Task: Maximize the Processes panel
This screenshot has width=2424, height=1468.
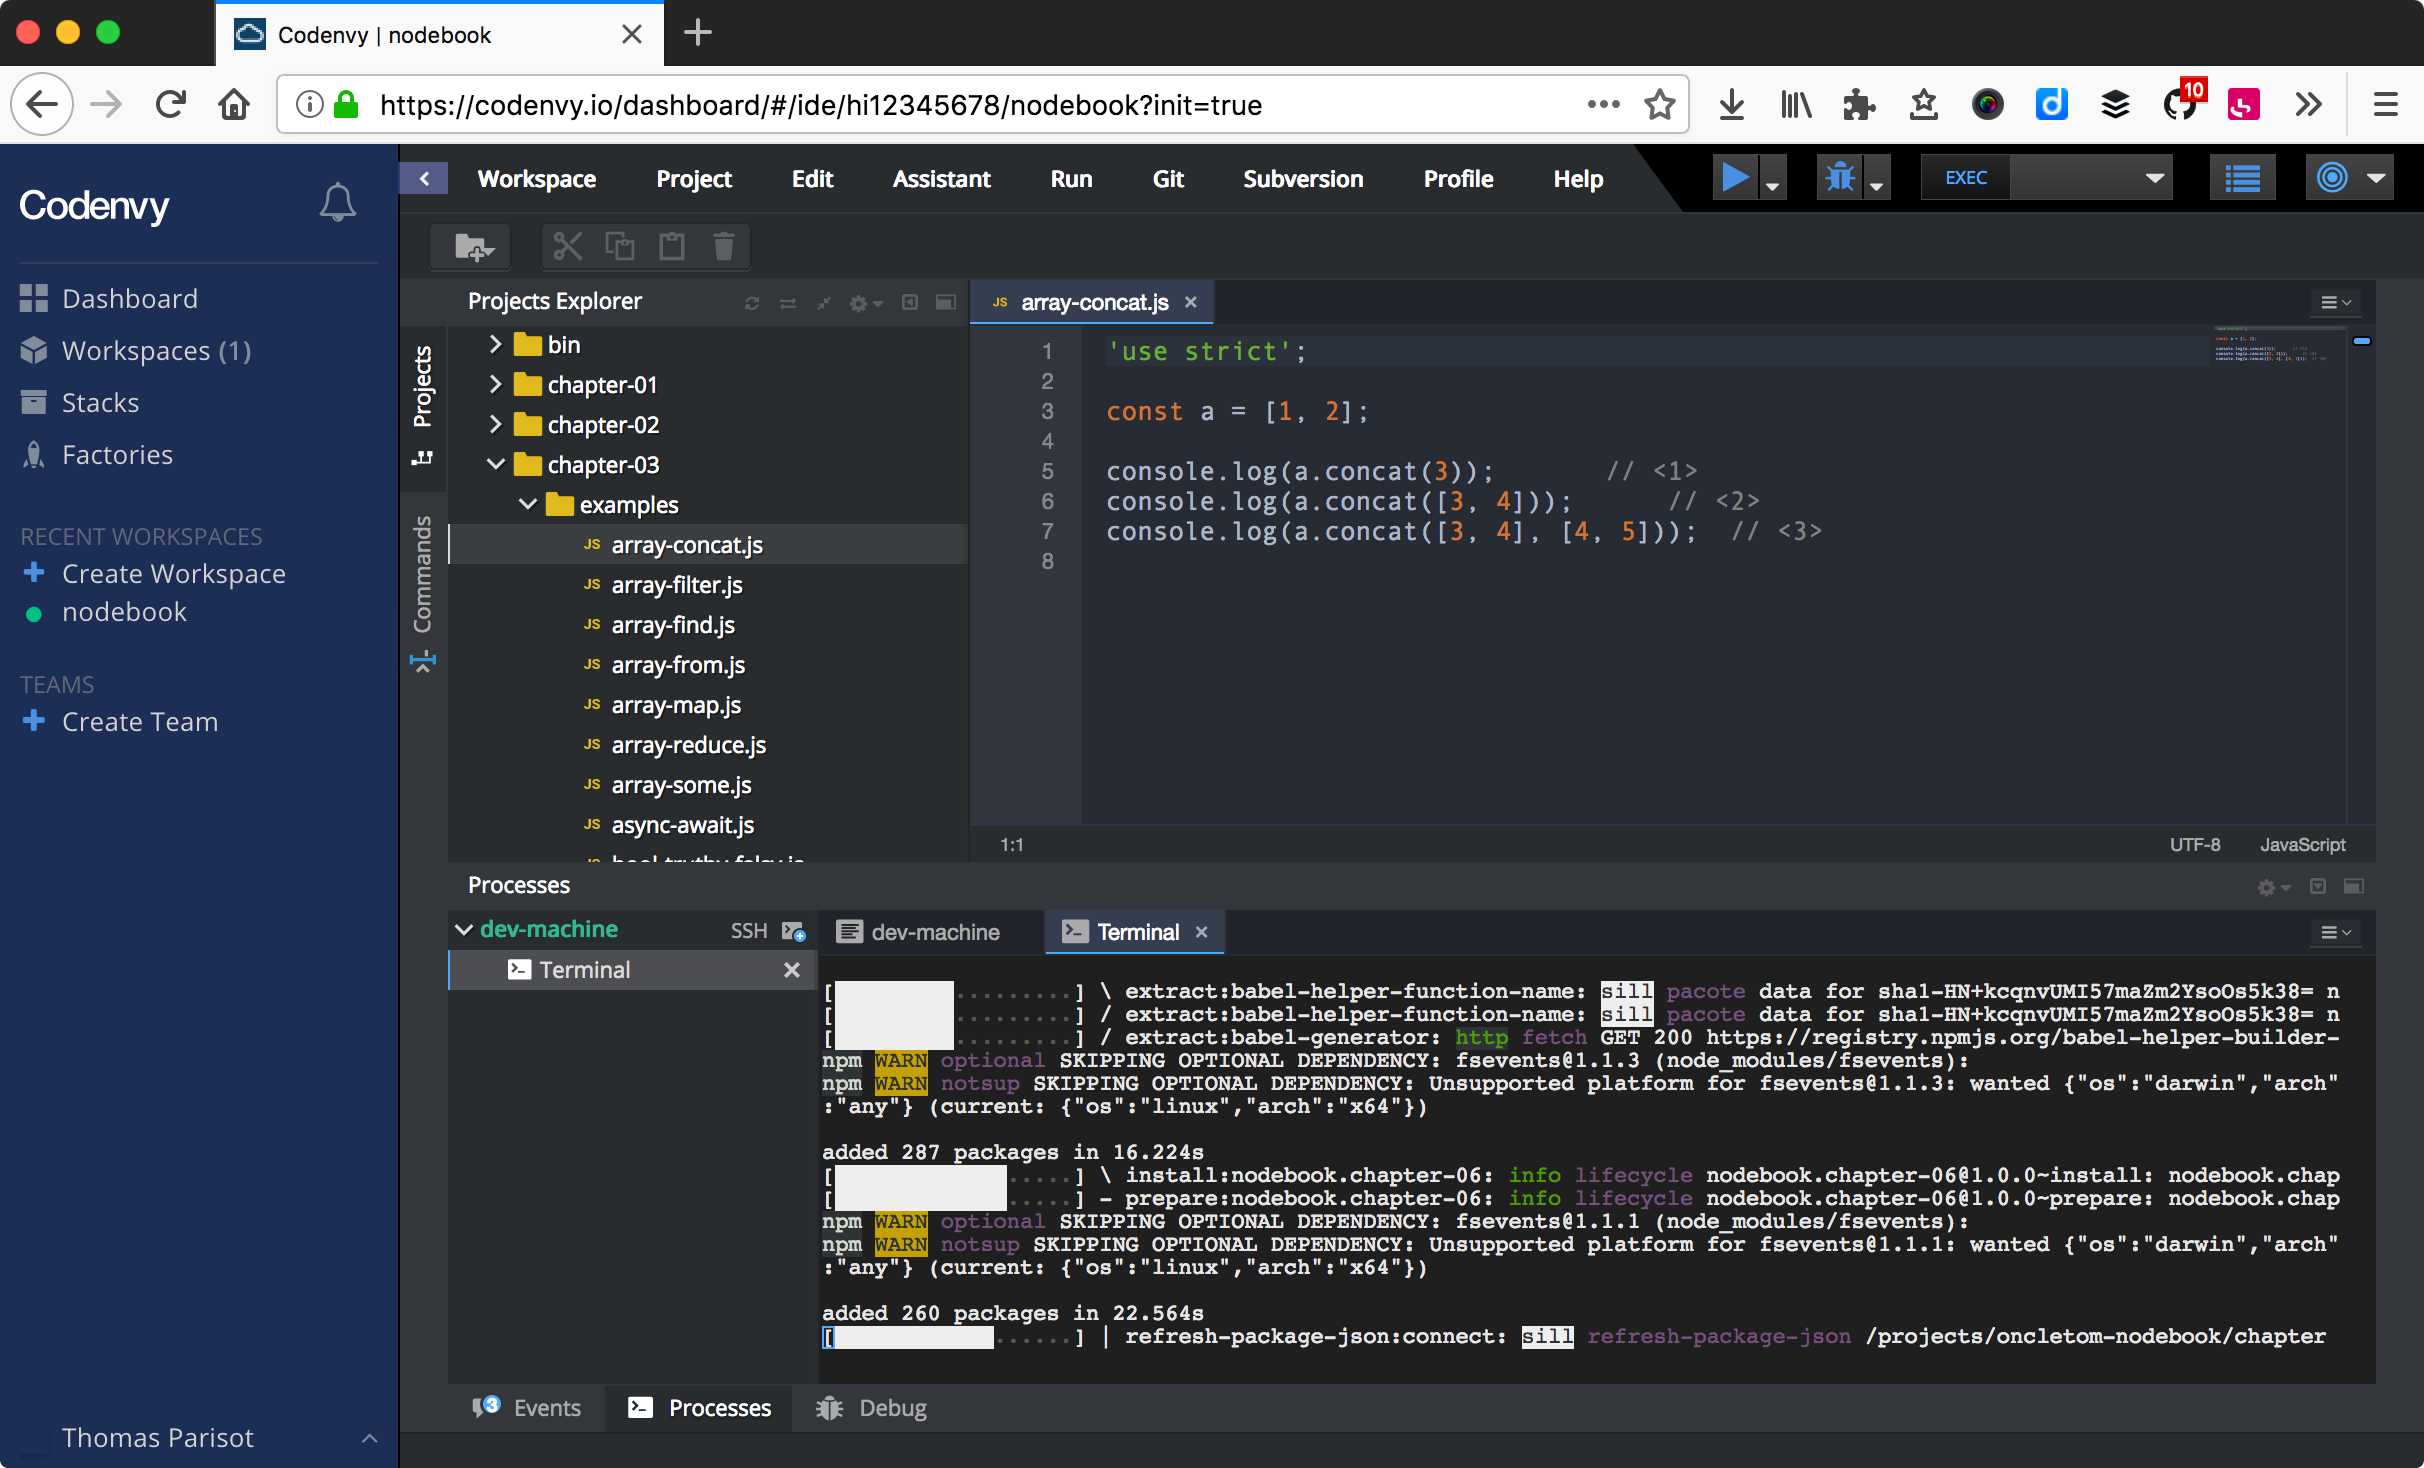Action: [x=2355, y=888]
